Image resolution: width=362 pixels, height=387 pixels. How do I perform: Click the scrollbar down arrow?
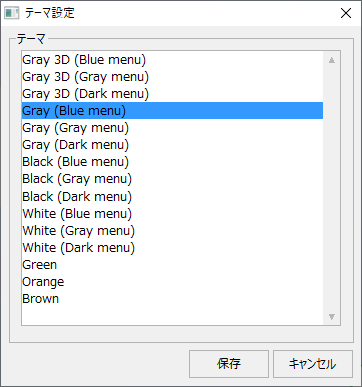[x=332, y=316]
